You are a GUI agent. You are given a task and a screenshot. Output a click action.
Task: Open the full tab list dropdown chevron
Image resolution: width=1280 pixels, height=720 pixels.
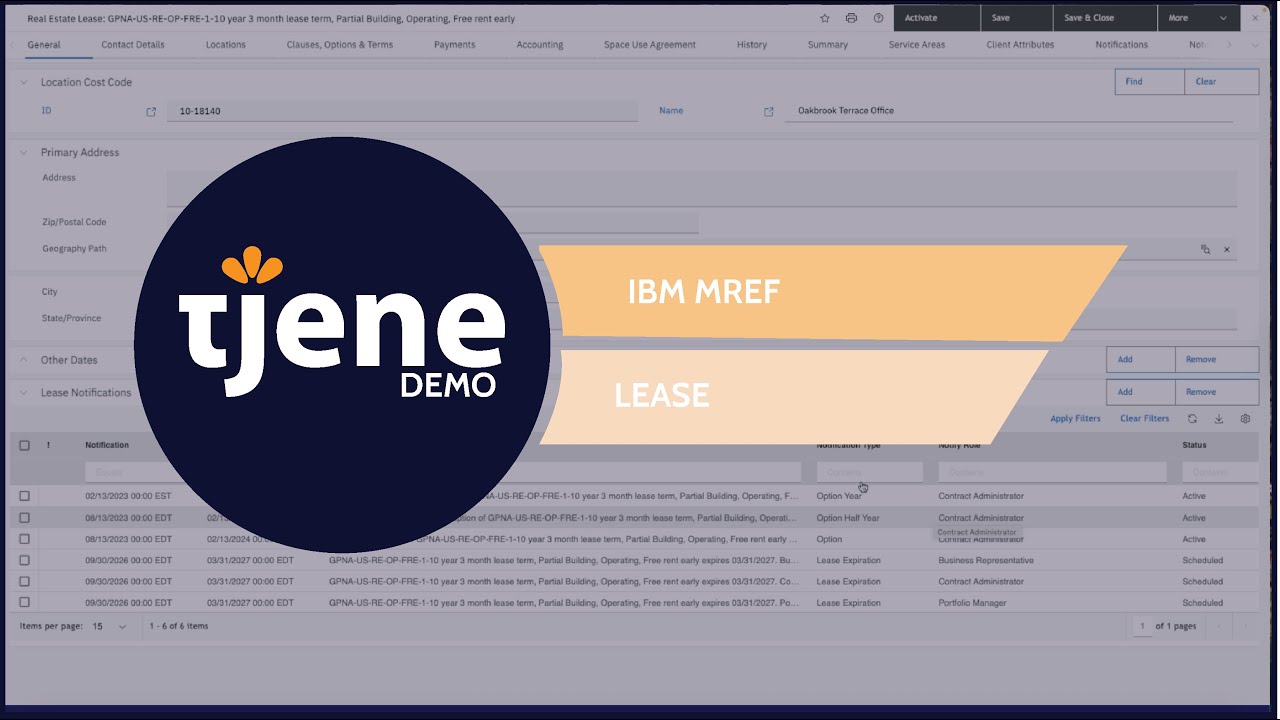point(1255,45)
